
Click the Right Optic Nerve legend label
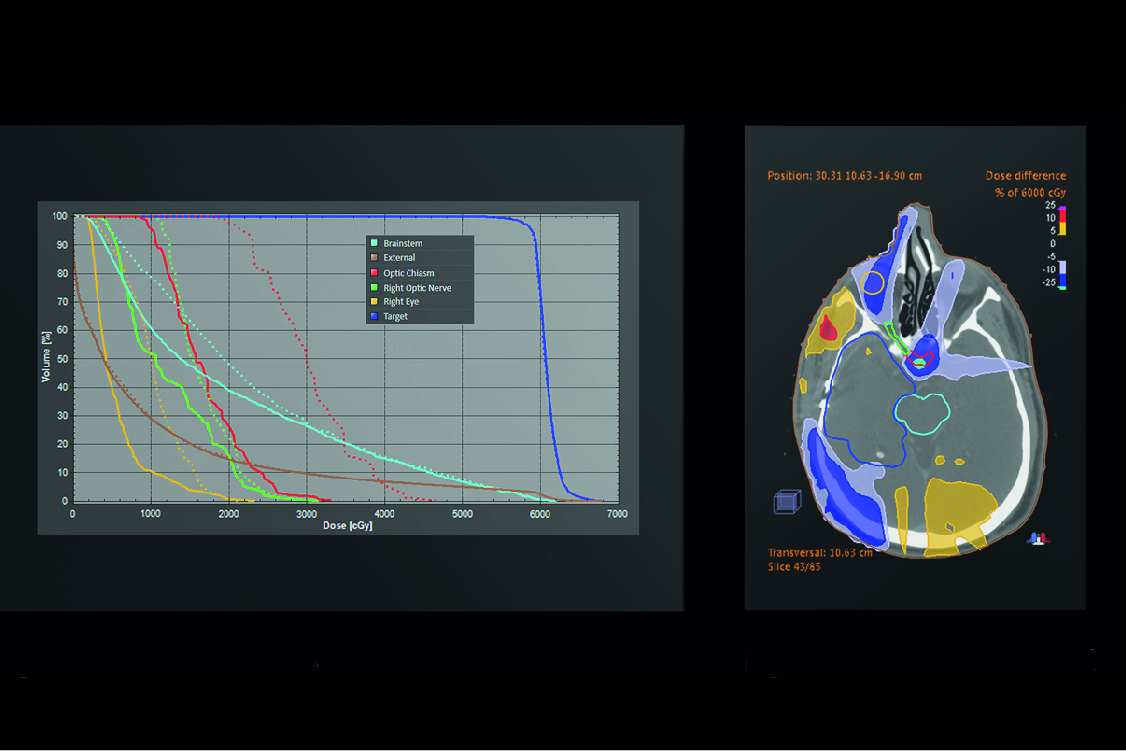[x=417, y=288]
